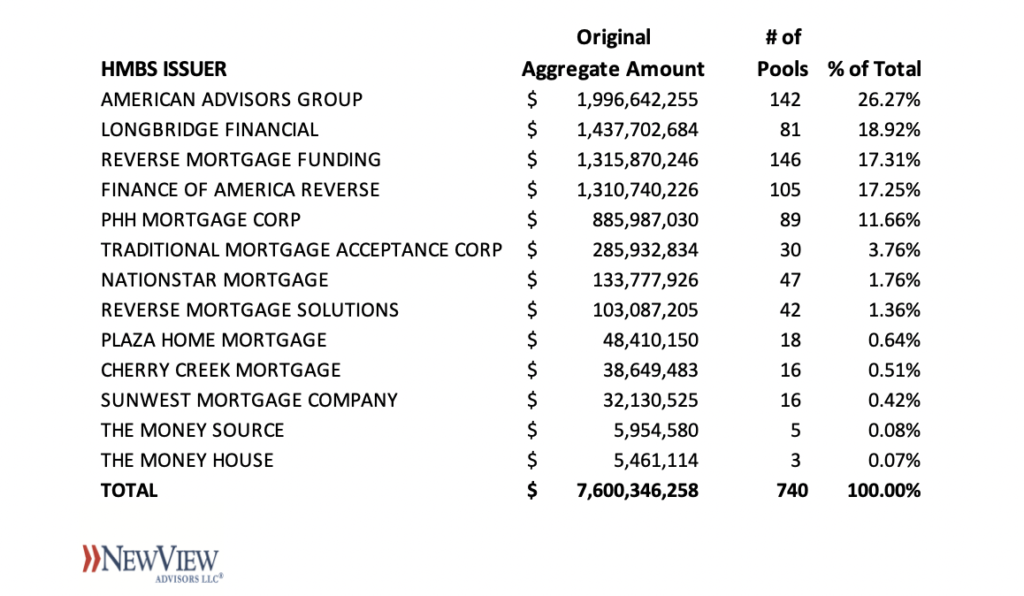
Task: Click the 1,996,642,255 amount value
Action: 637,99
